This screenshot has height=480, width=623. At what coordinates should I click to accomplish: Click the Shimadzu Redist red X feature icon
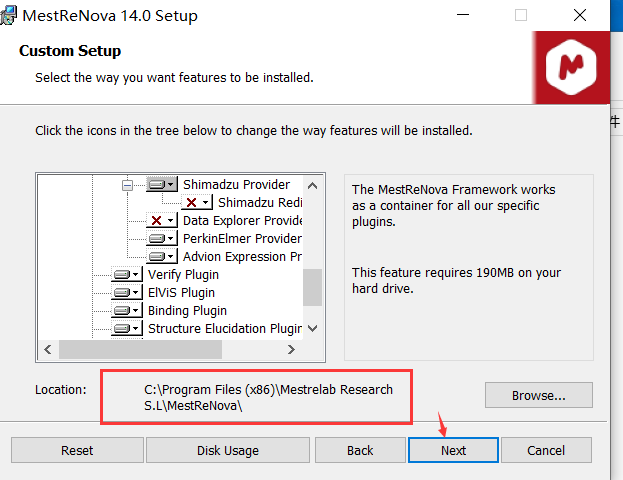click(197, 203)
